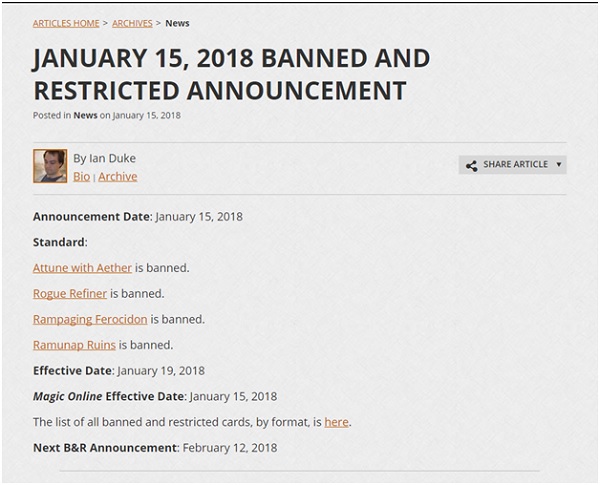
Task: Open the Archives breadcrumb link
Action: (x=132, y=23)
